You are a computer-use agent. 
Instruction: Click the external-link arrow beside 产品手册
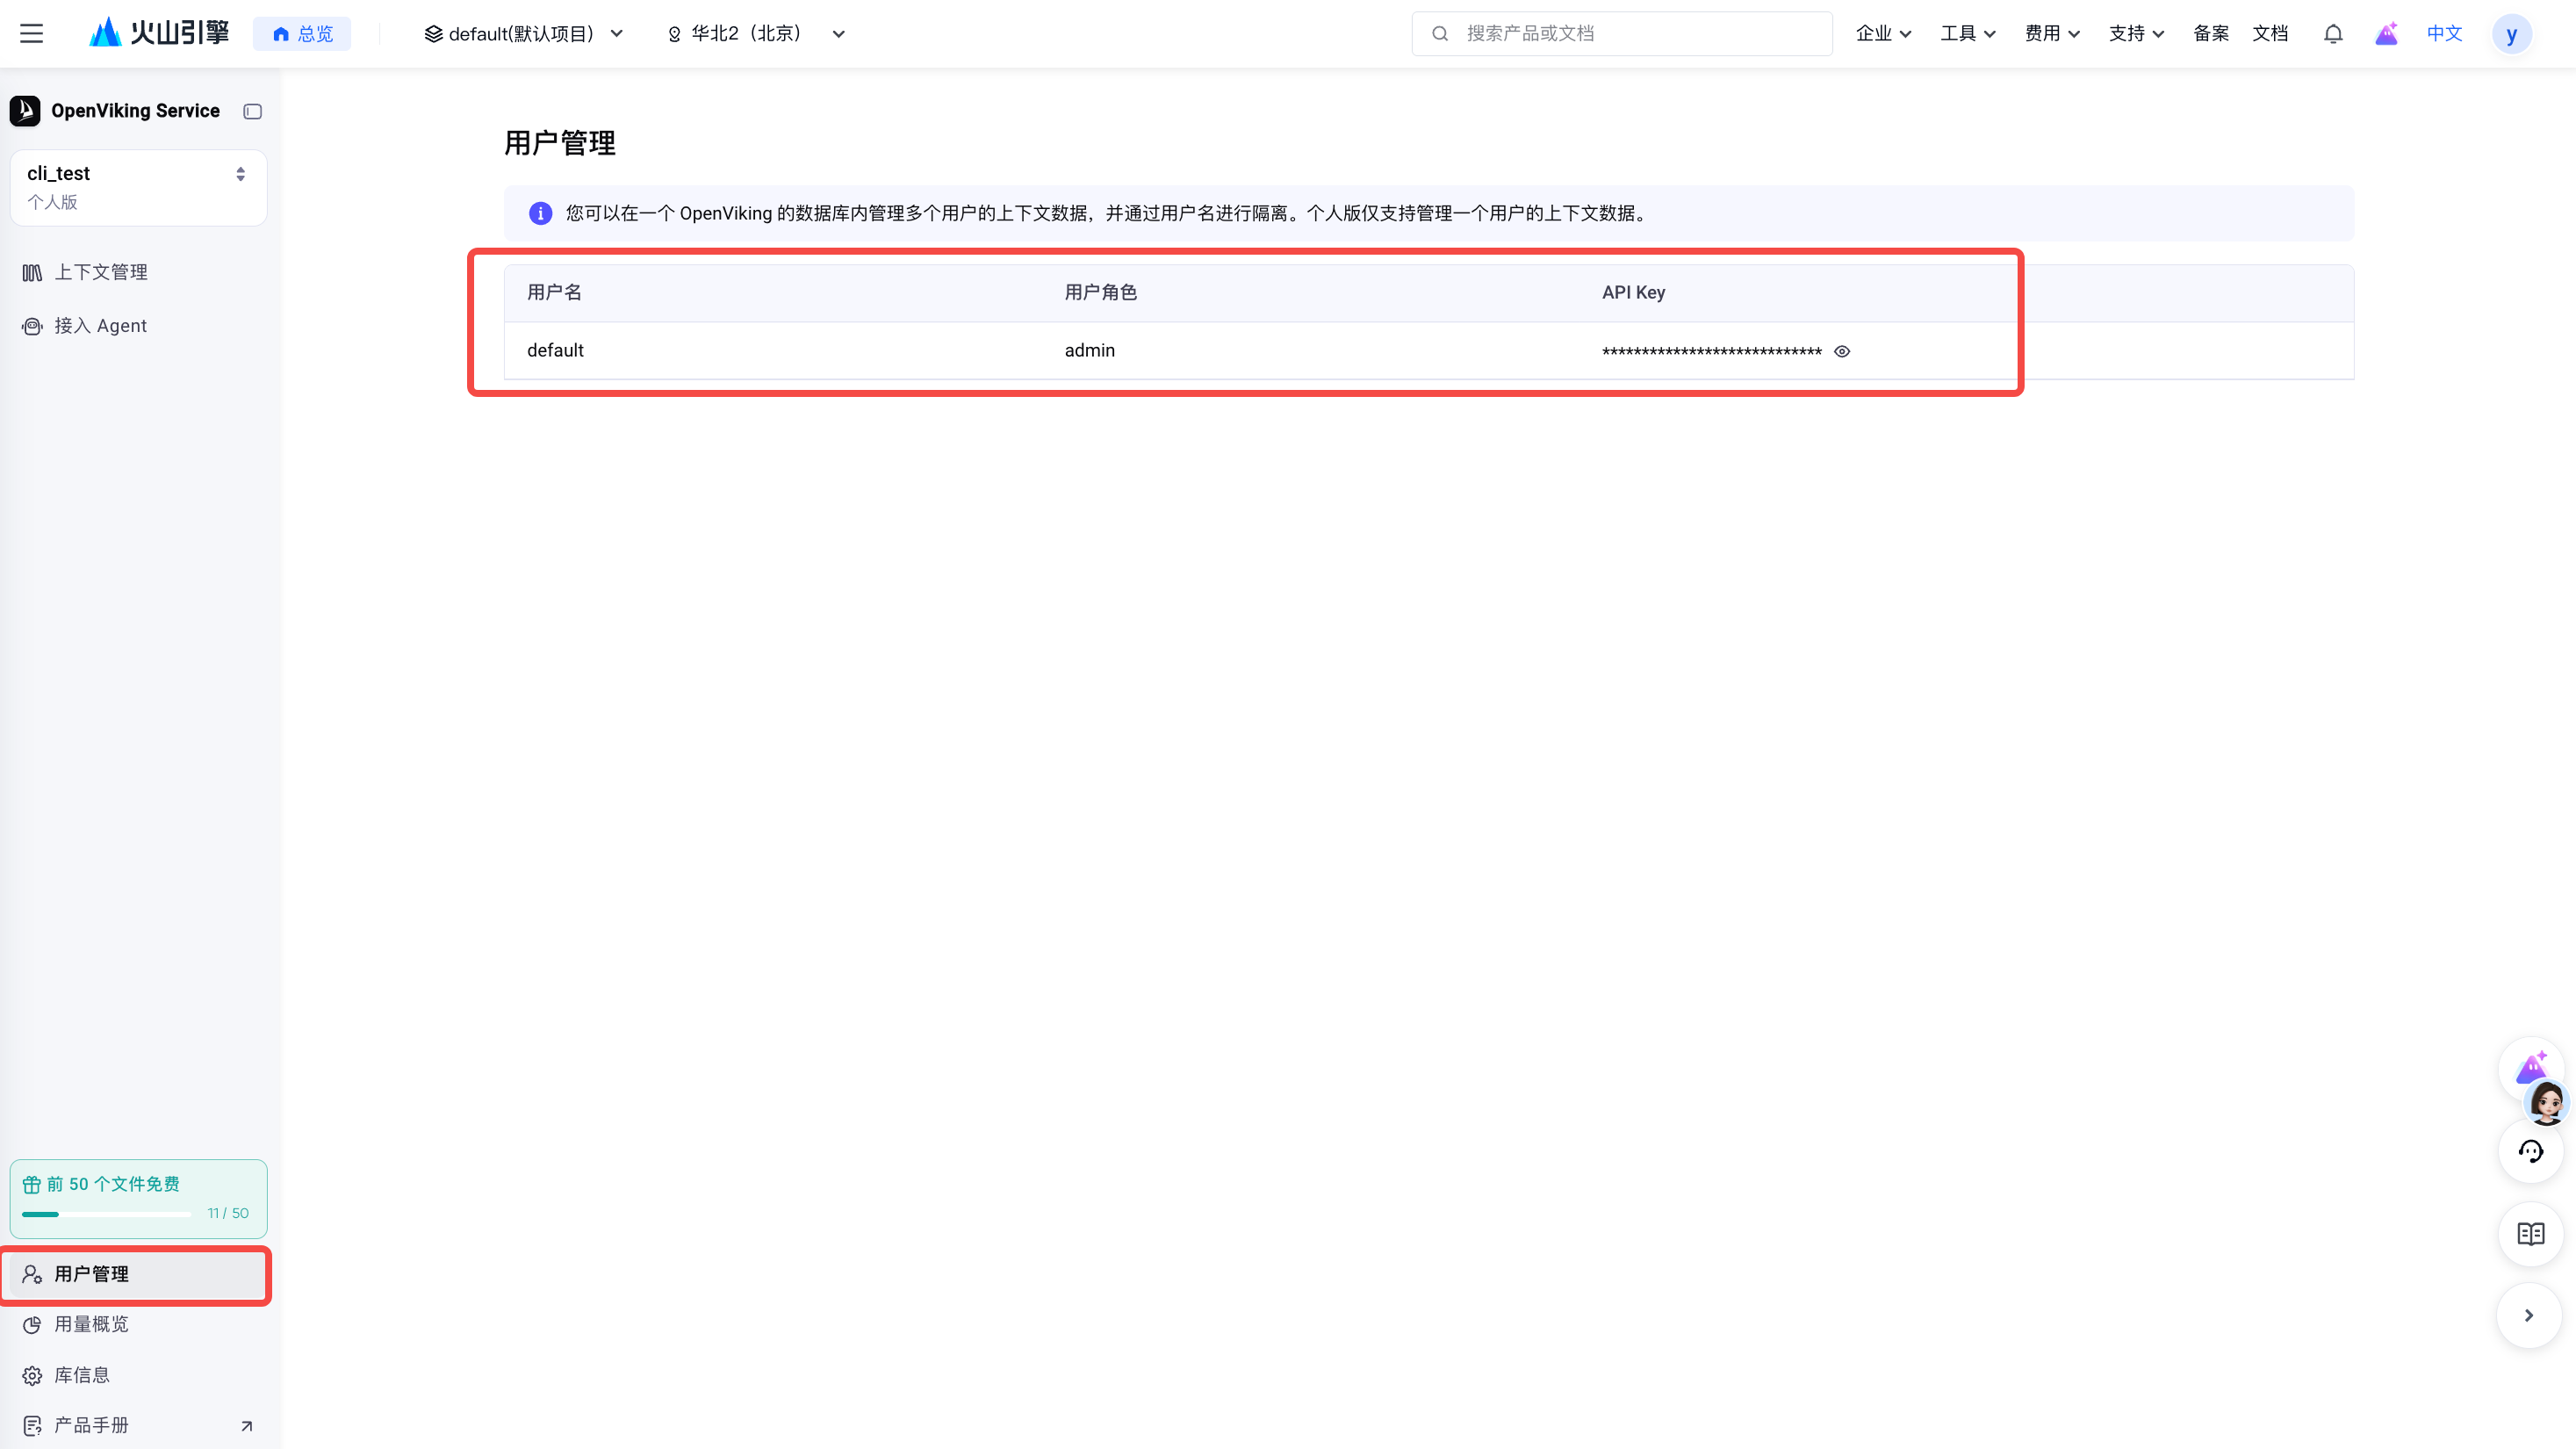(x=246, y=1426)
